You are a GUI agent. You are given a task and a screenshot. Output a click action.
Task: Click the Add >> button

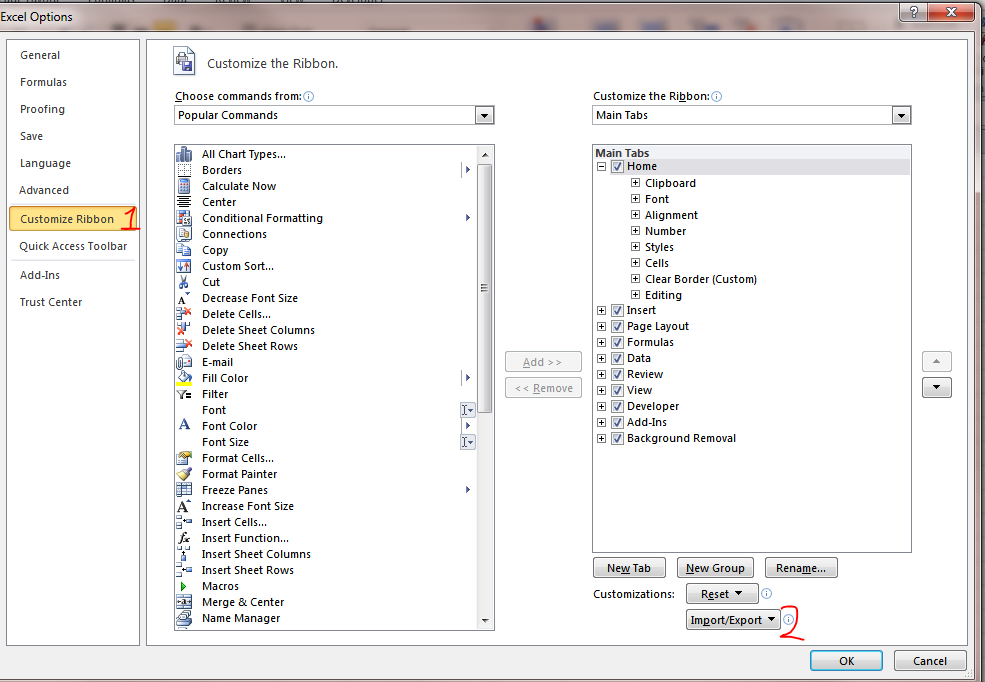[543, 362]
